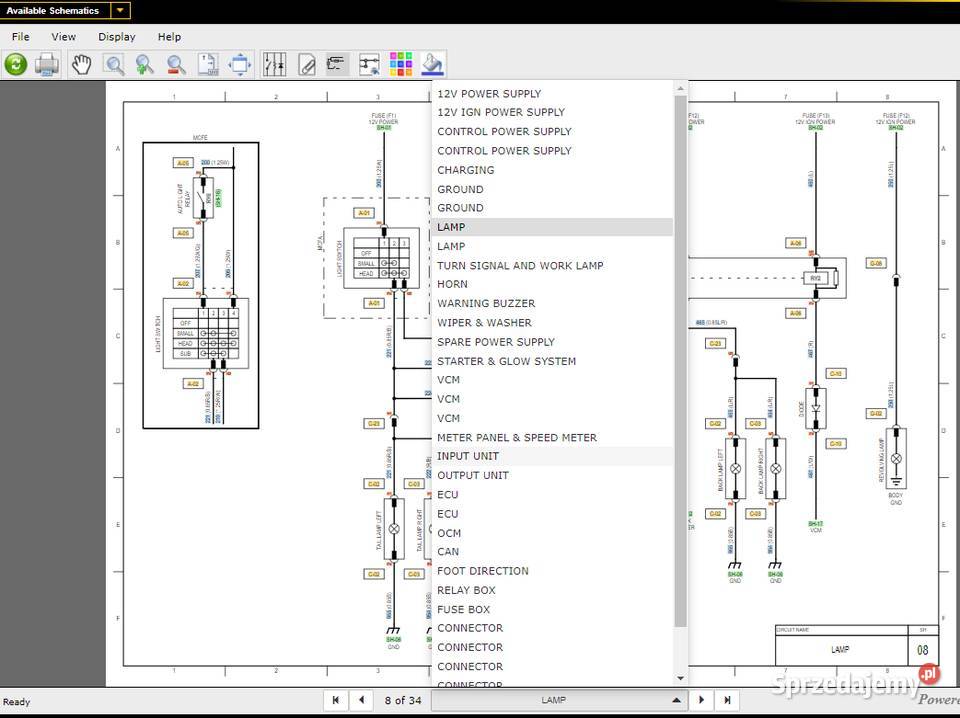The image size is (960, 718).
Task: Collapse the schematic list via its up arrow
Action: (678, 700)
